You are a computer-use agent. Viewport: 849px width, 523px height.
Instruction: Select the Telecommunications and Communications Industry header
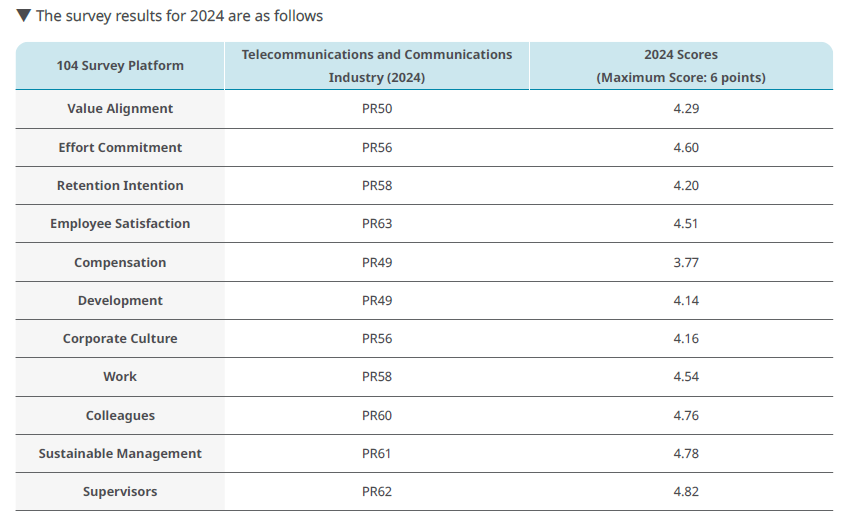[377, 66]
